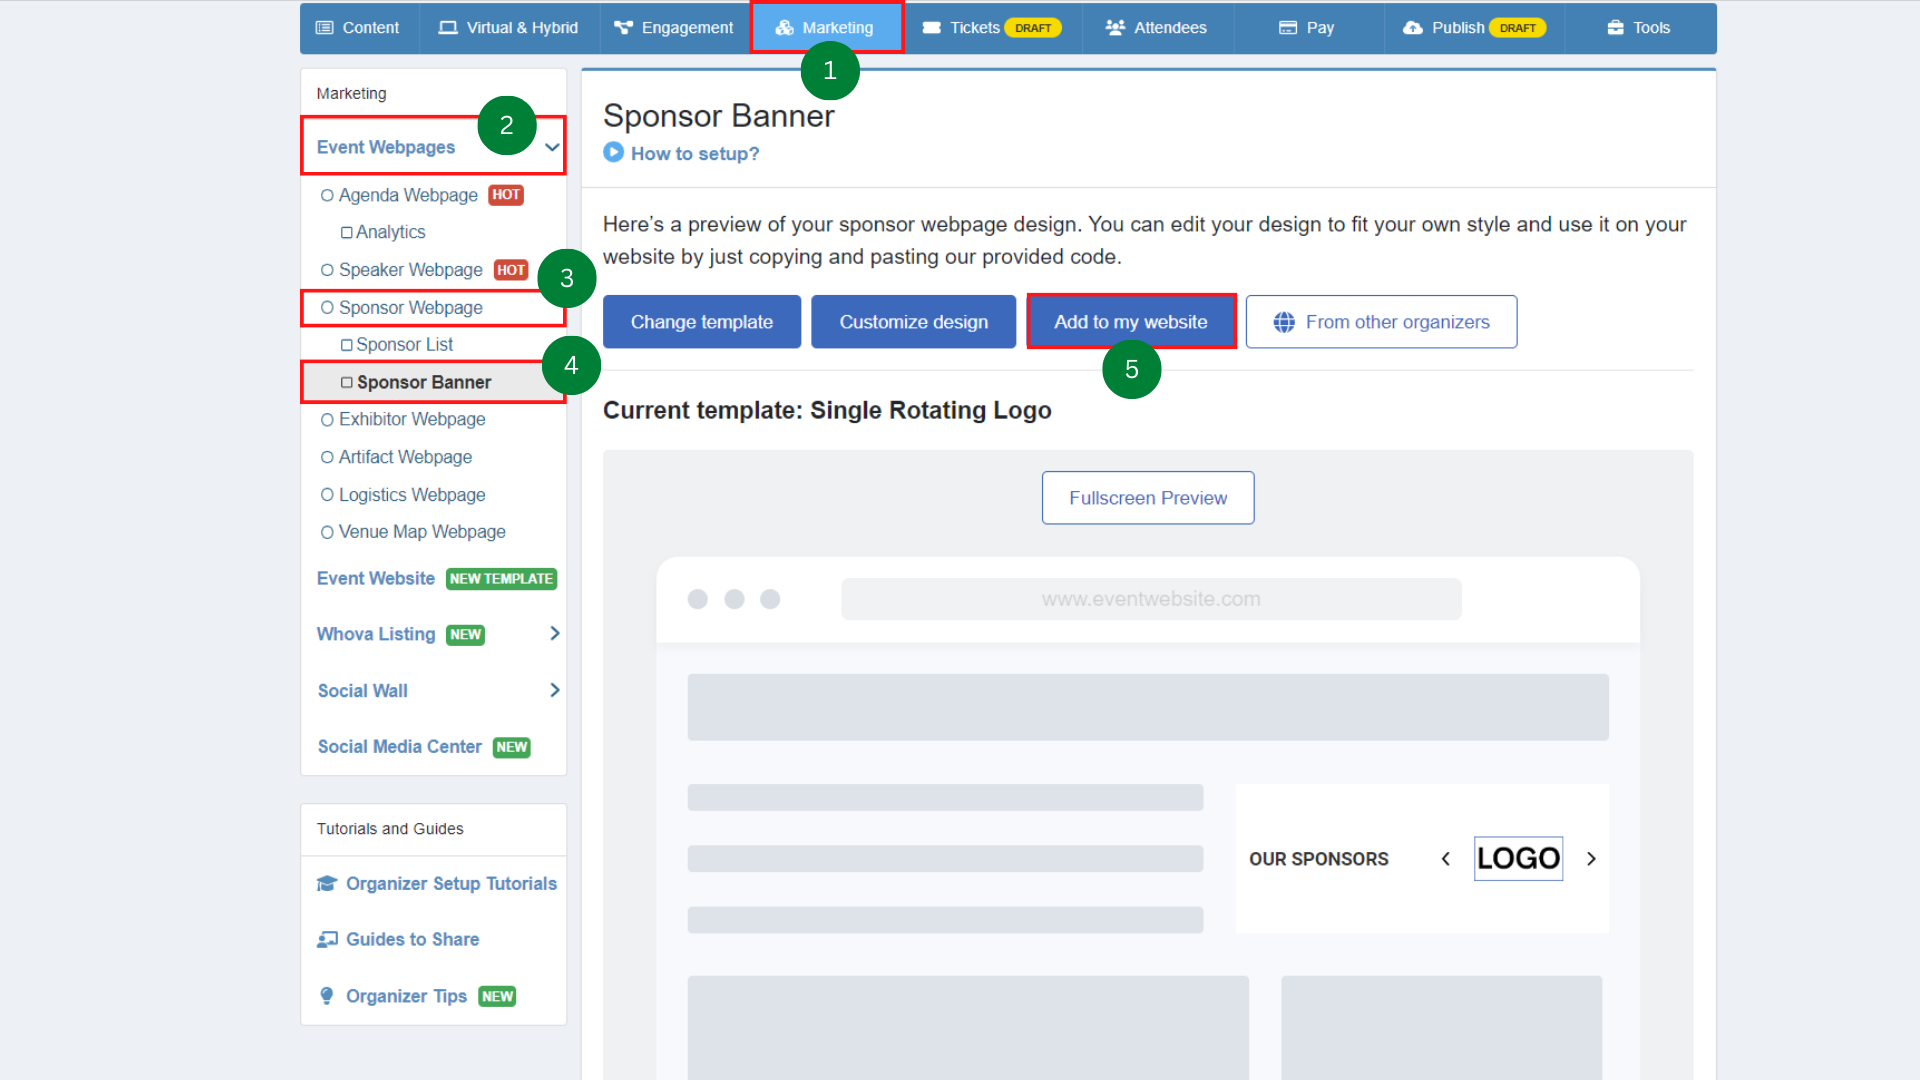
Task: Click the Guides to Share icon
Action: 327,940
